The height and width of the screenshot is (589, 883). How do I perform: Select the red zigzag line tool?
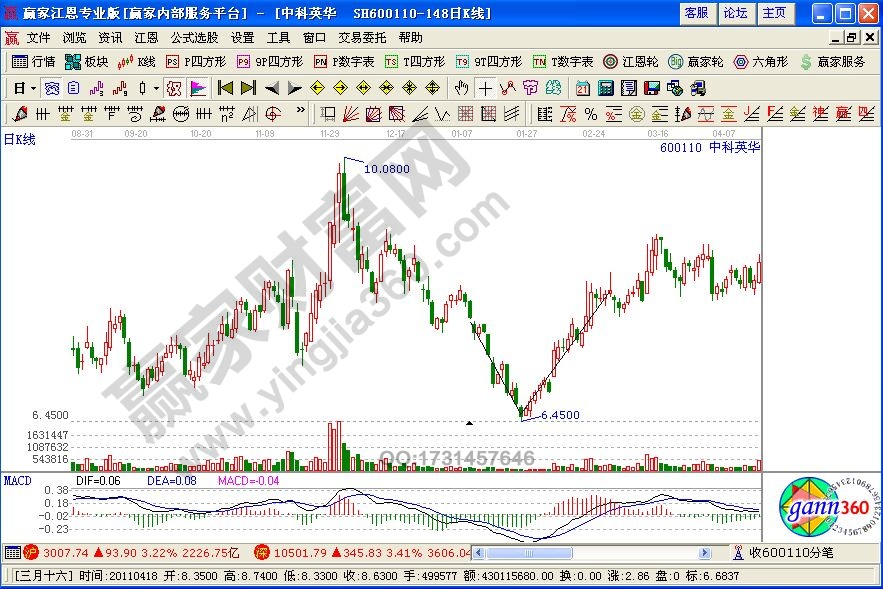point(508,88)
